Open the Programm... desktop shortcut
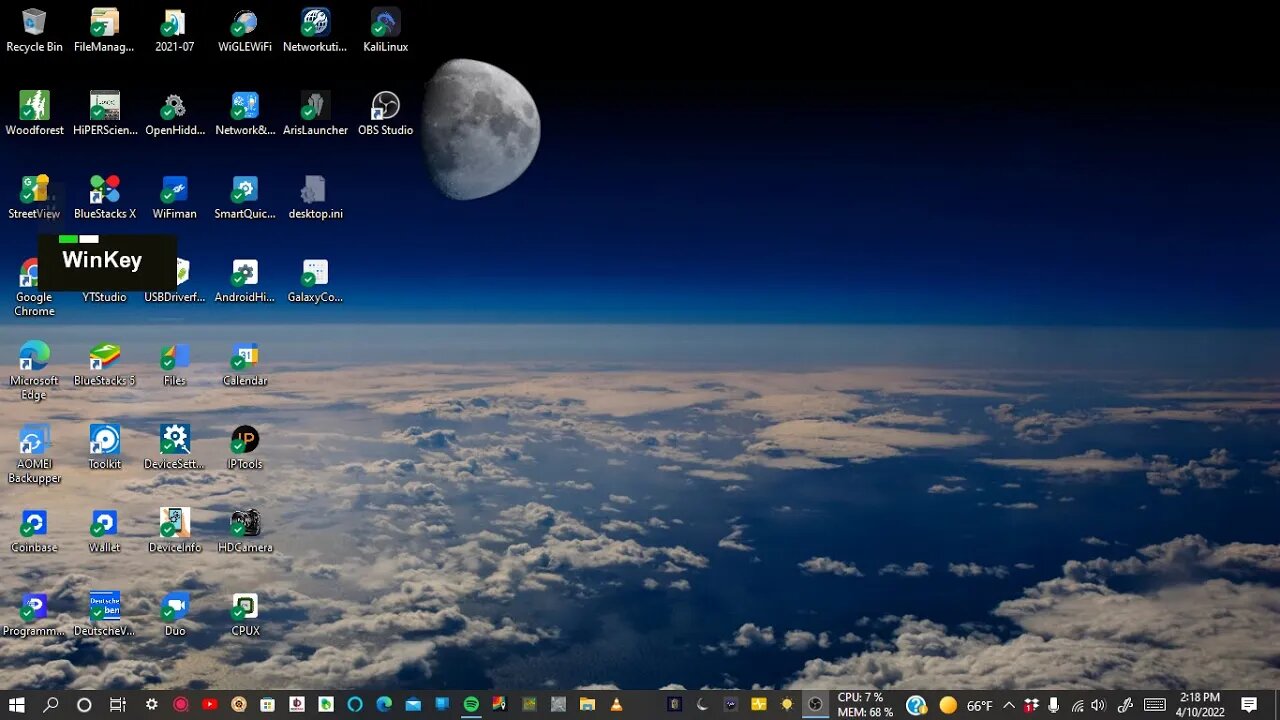This screenshot has height=720, width=1280. (x=34, y=614)
